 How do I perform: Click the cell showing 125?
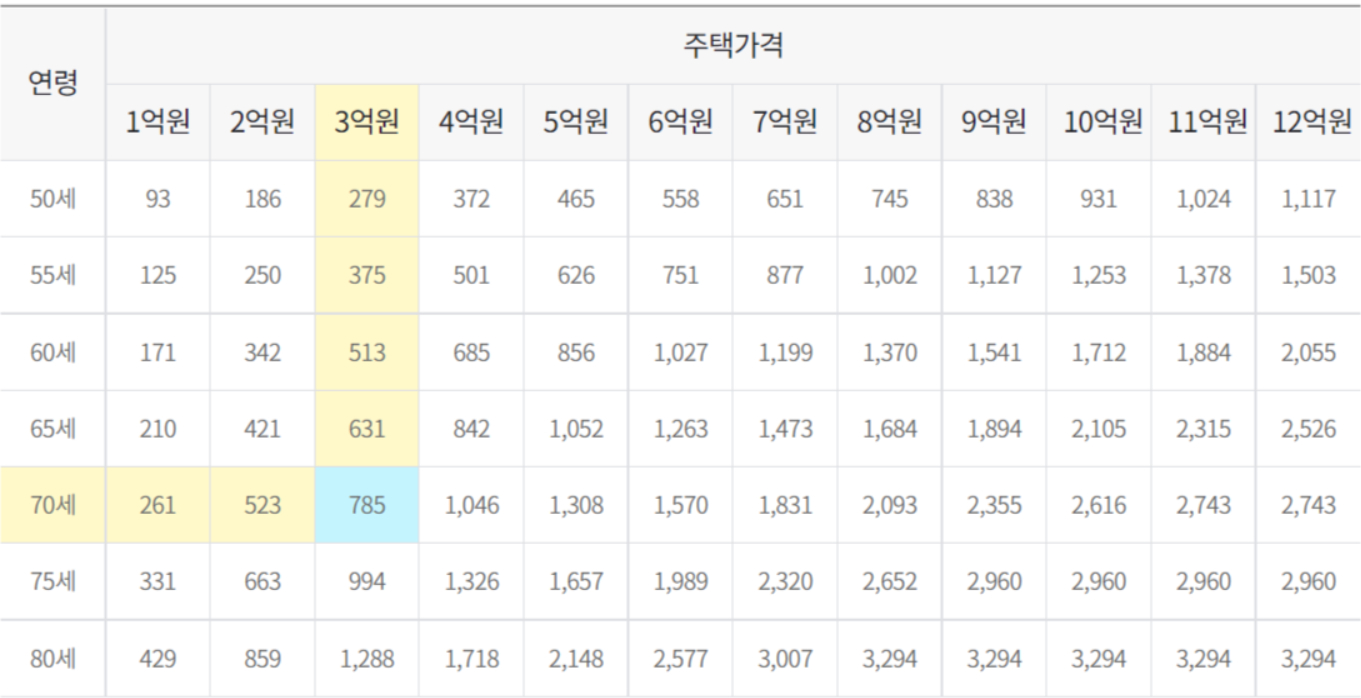click(158, 275)
